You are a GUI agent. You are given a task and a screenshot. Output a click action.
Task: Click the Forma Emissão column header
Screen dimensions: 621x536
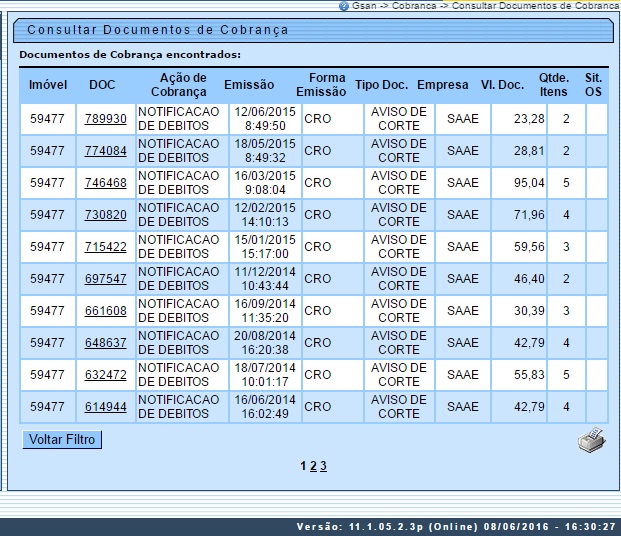321,85
